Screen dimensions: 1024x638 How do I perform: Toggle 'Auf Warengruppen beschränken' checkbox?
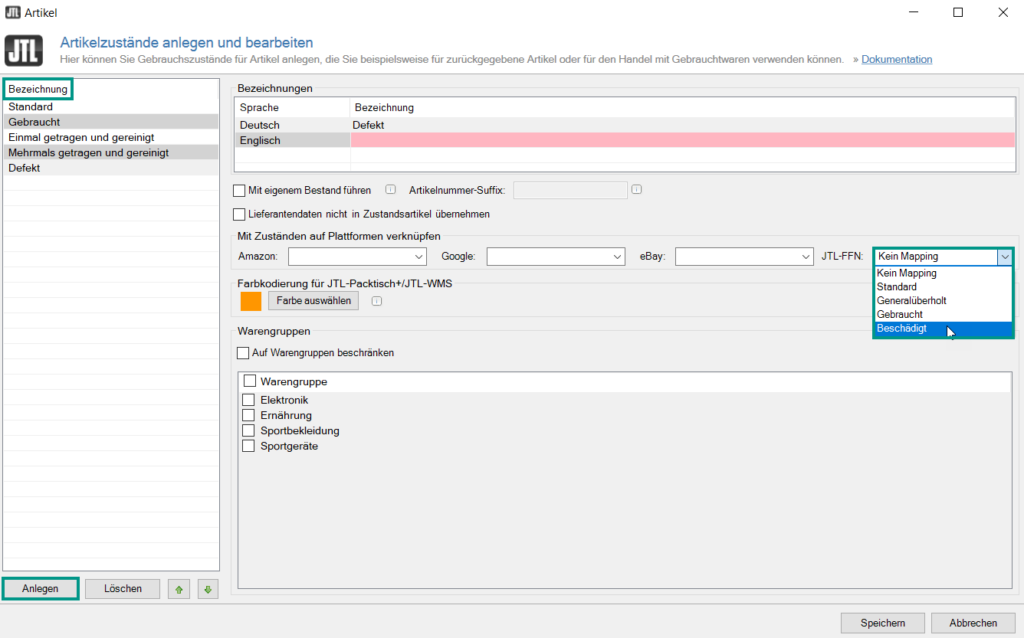pyautogui.click(x=243, y=353)
